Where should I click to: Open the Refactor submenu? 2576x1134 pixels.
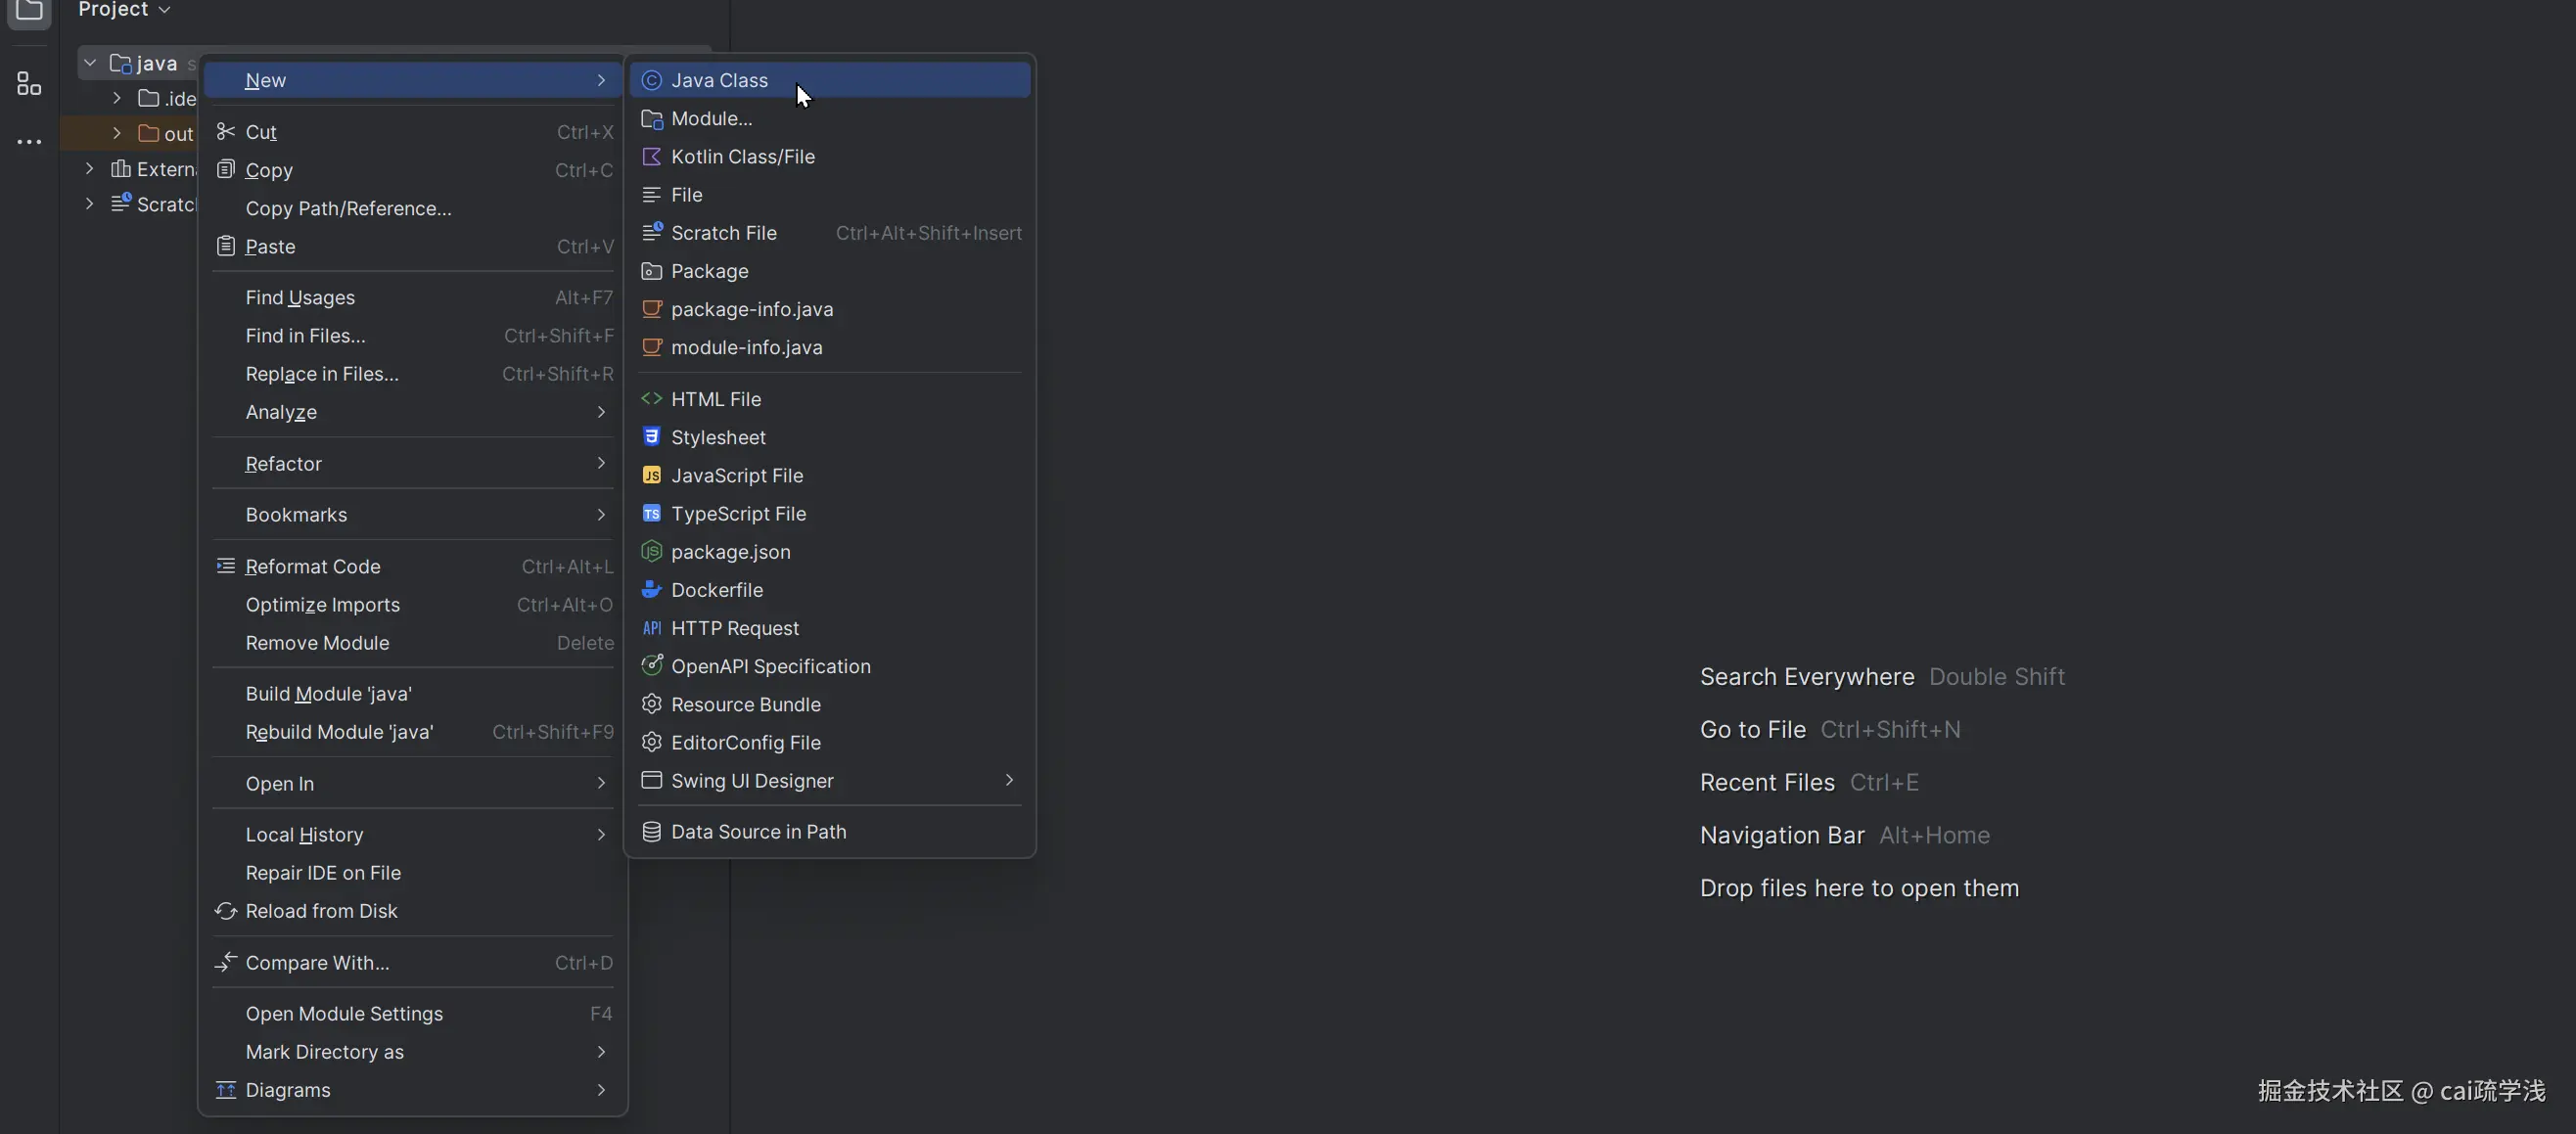(x=284, y=464)
